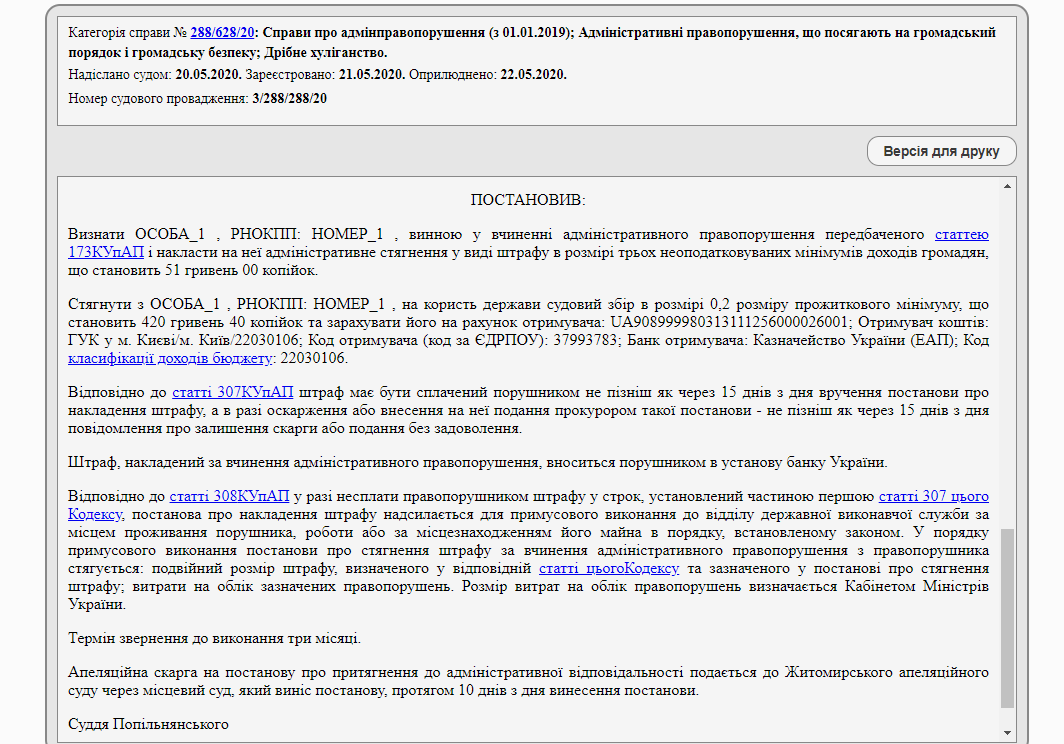Click the 'ПОСТАНОВИВ:' heading
Viewport: 1064px width, 744px height.
click(x=528, y=200)
